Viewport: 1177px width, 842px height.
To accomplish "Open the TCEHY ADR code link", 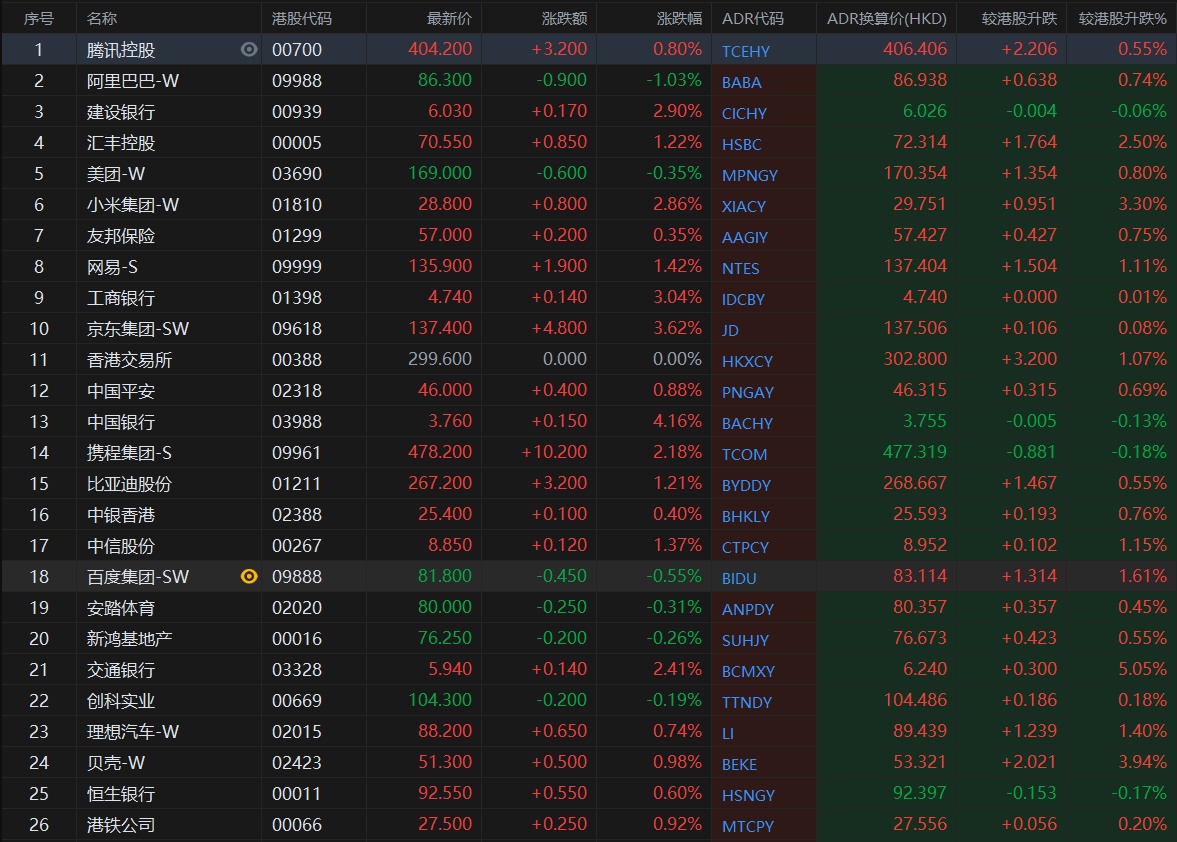I will (746, 51).
